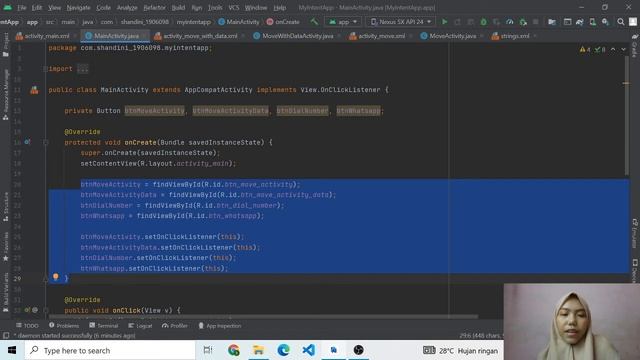Open the Project Structure folder icon
640x360 pixels.
[x=552, y=22]
